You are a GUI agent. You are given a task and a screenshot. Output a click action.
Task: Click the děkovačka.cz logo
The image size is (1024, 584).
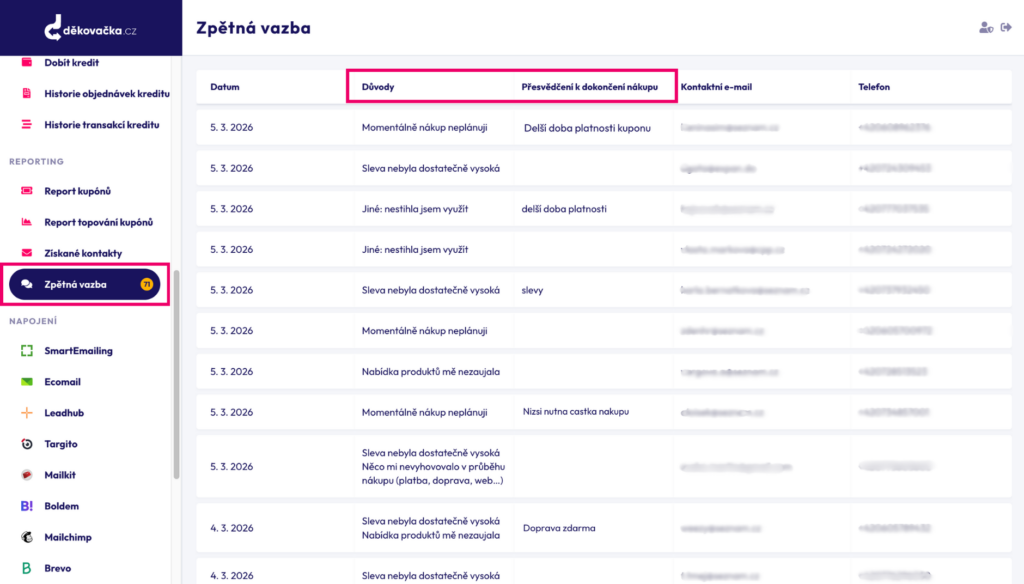(90, 30)
